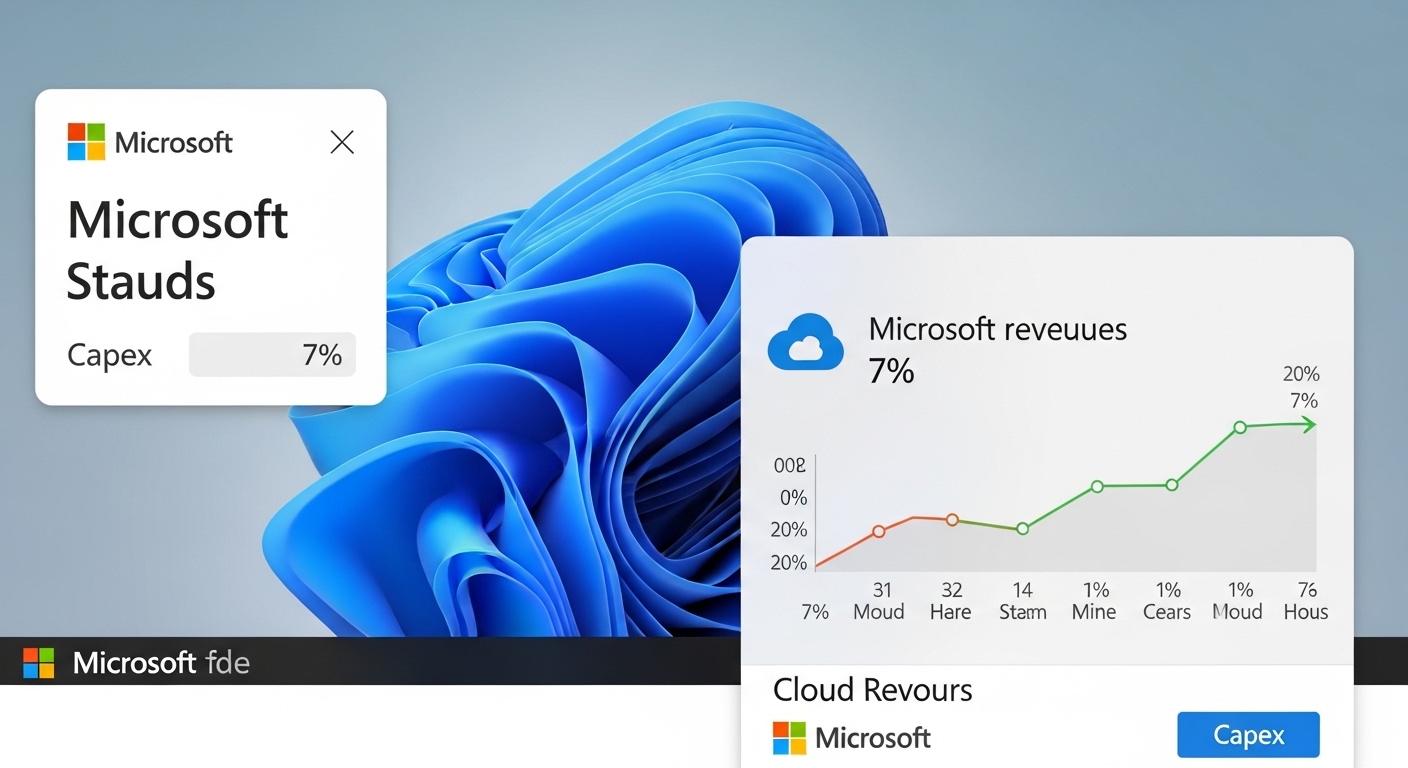This screenshot has width=1408, height=768.
Task: Click the chart value axis scale
Action: (x=789, y=513)
